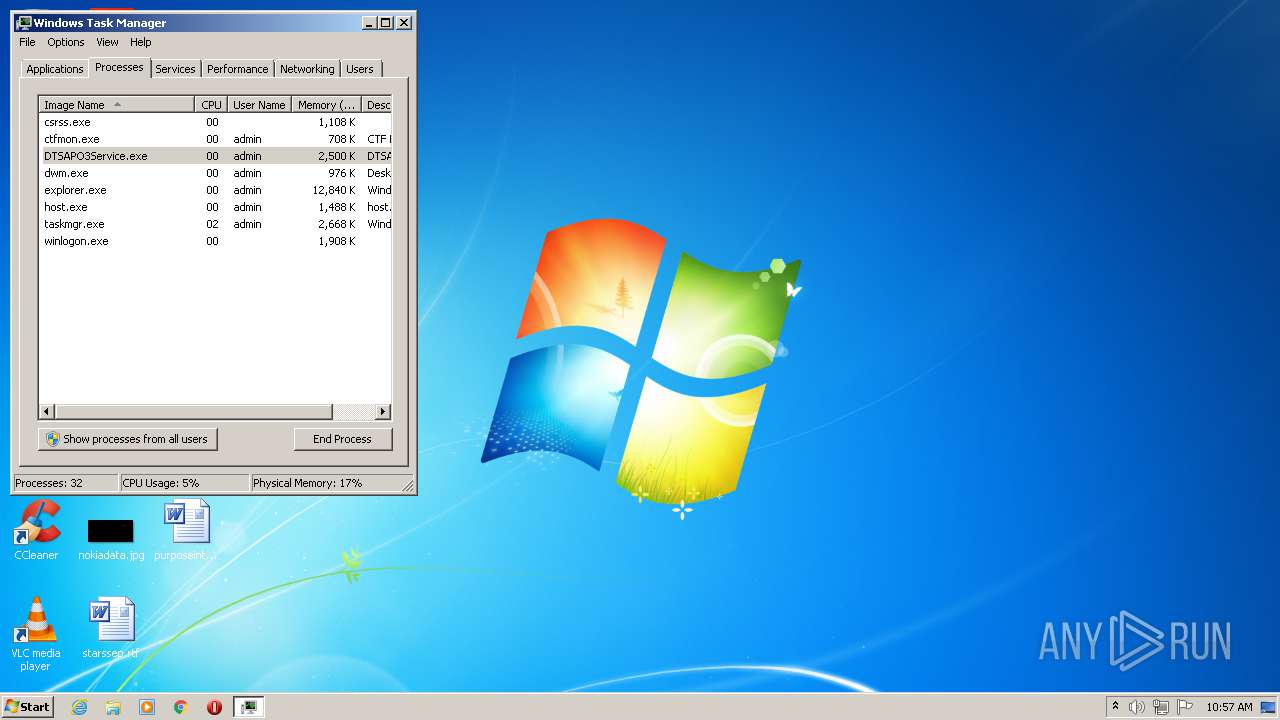Sort processes by Memory column

[x=326, y=105]
